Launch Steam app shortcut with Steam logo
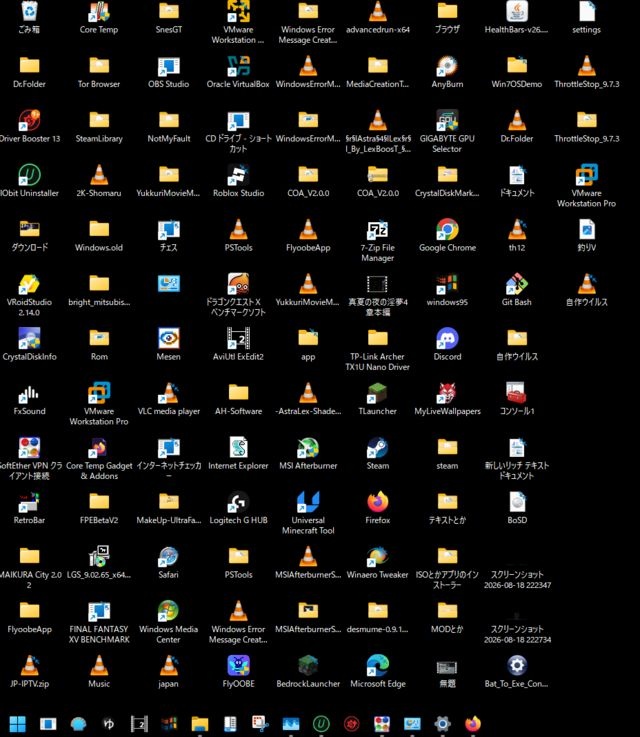 pos(377,447)
